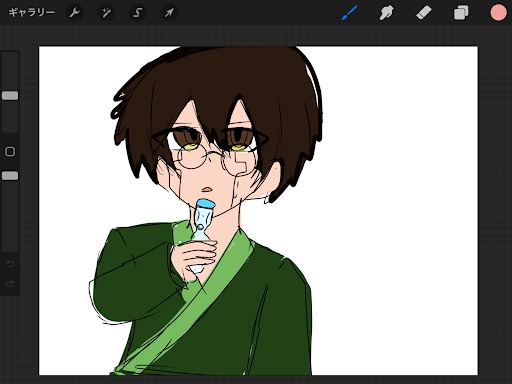This screenshot has width=512, height=384.
Task: Open the pink active color swatch
Action: pyautogui.click(x=498, y=13)
